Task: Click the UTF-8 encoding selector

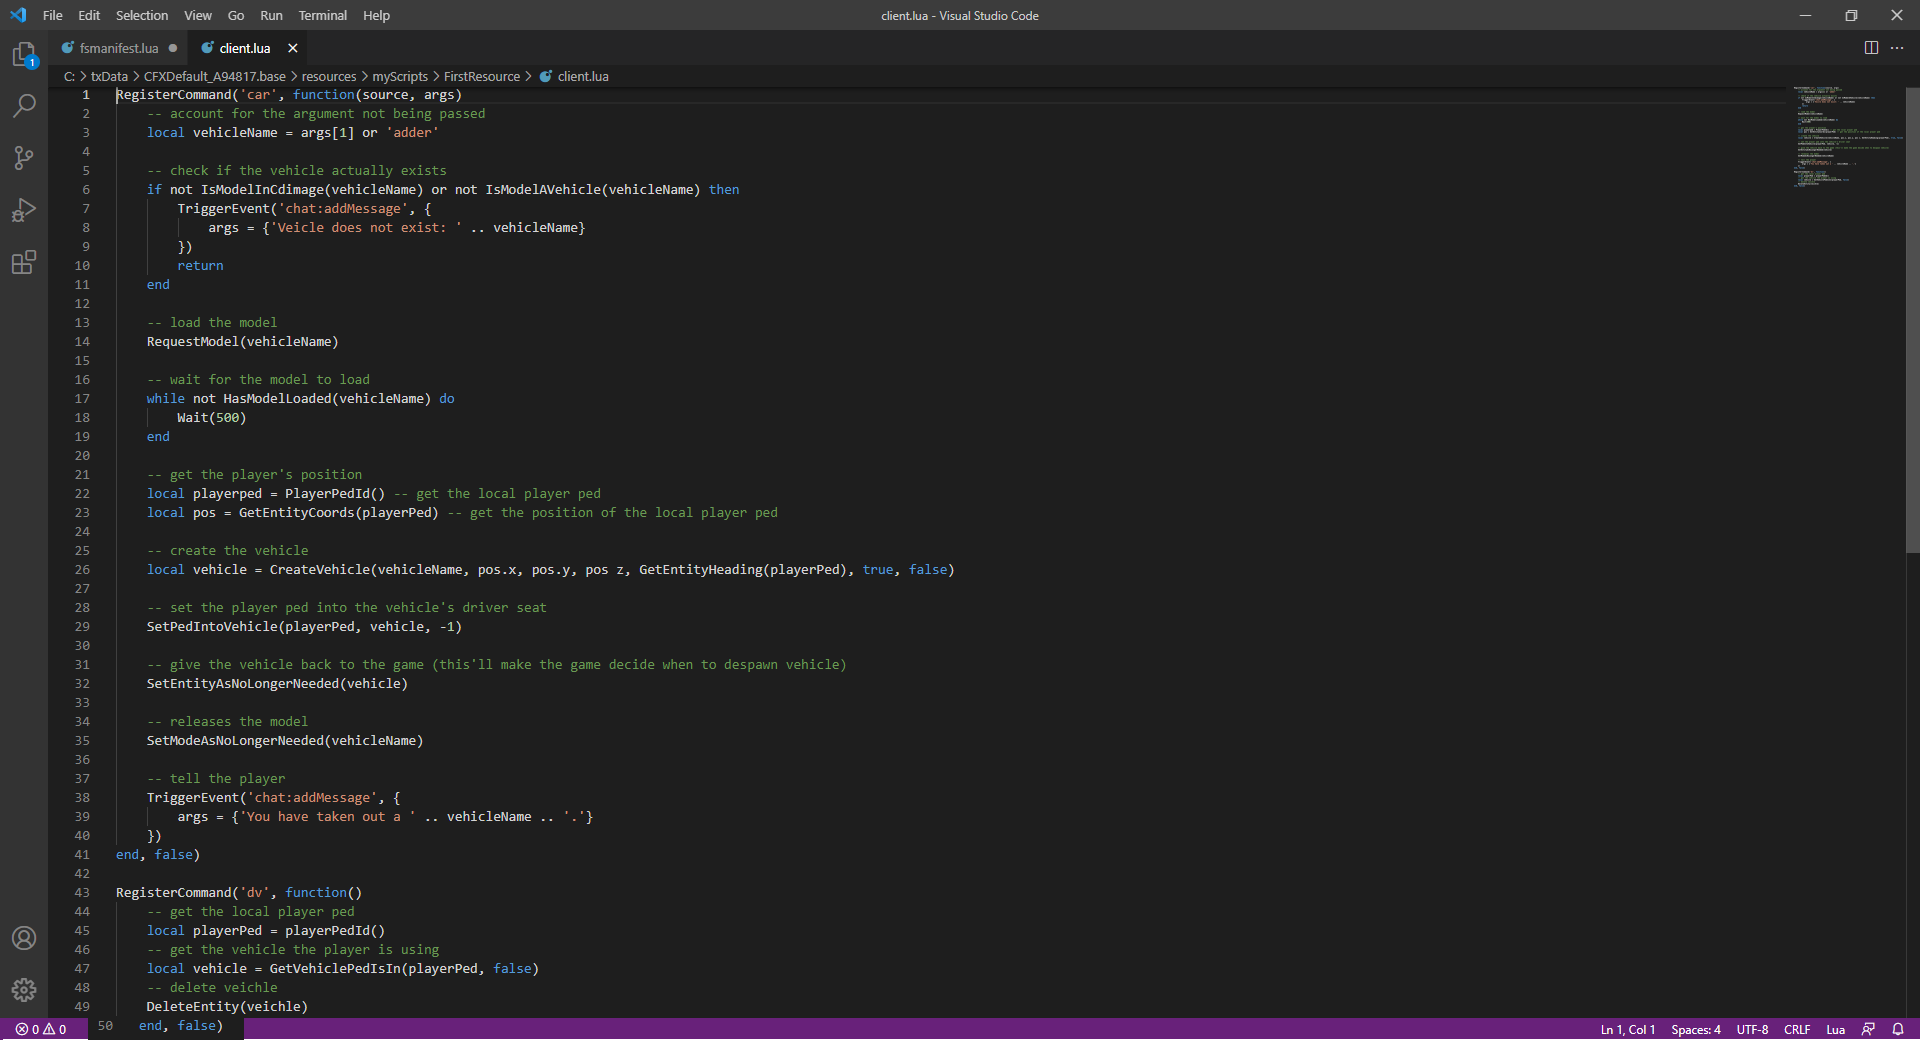Action: coord(1752,1029)
